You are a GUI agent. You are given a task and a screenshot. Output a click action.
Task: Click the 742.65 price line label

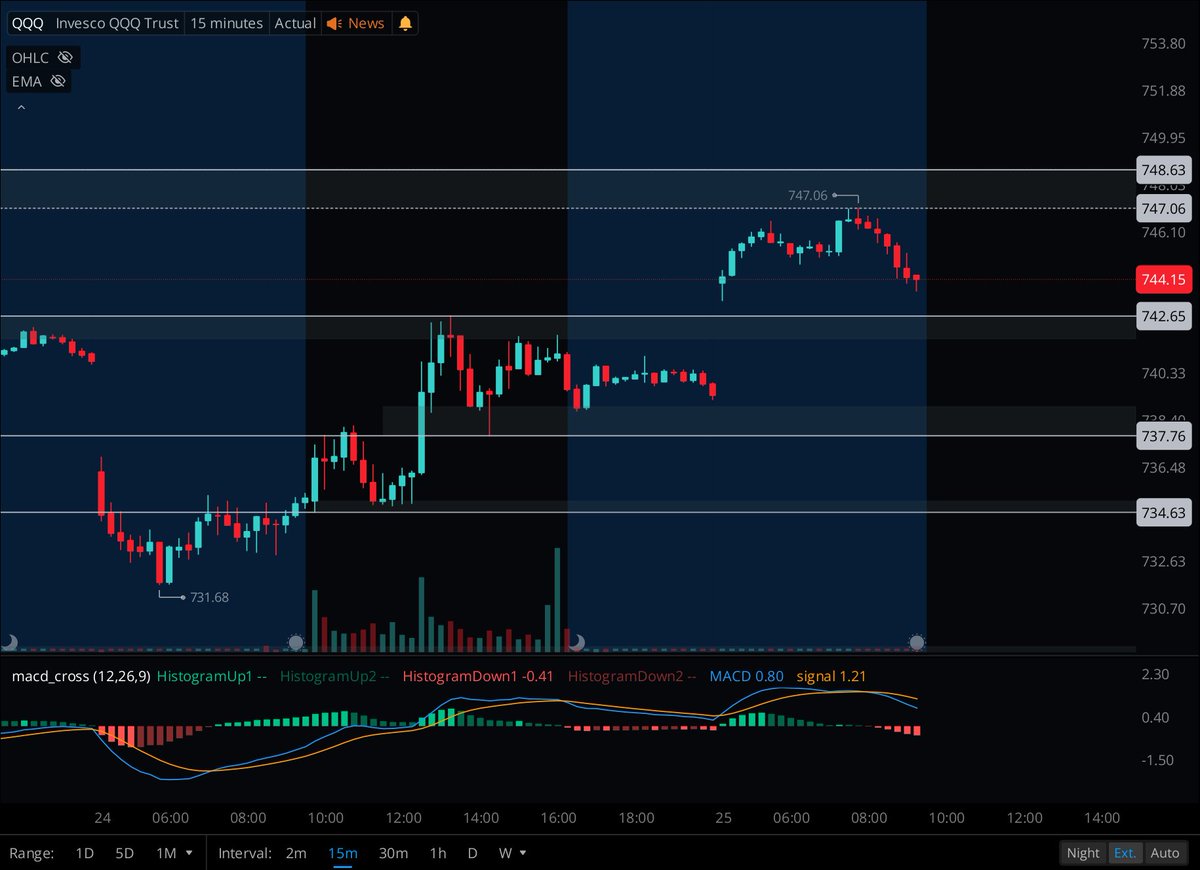click(x=1162, y=316)
